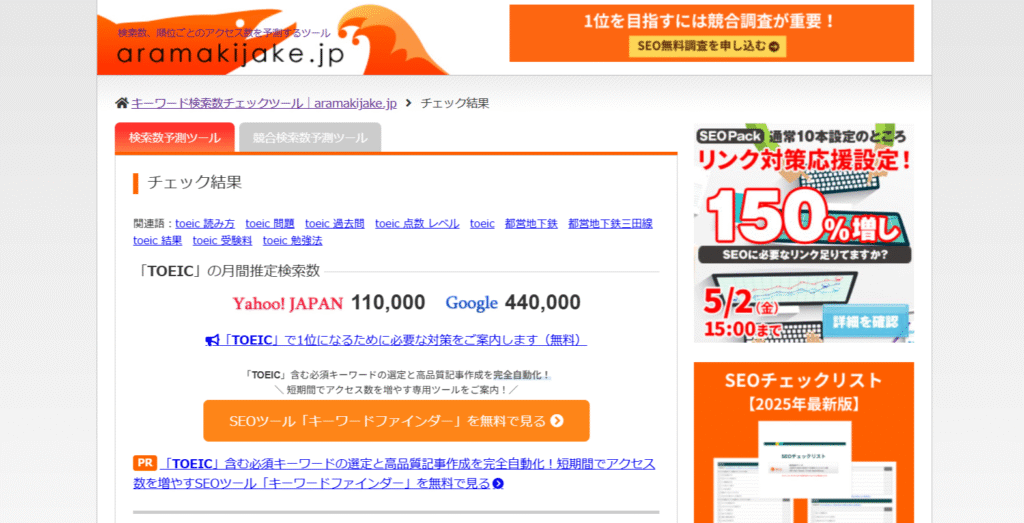Click the チェック結果 breadcrumb text

point(455,103)
